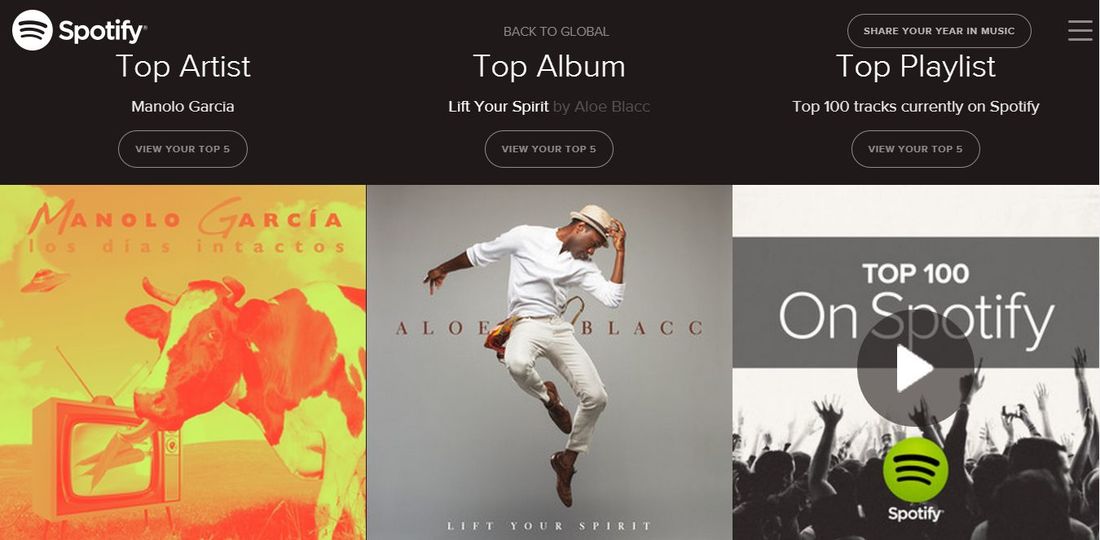Screen dimensions: 1100x540
Task: Open Manolo Garcia album cover image
Action: coord(182,363)
